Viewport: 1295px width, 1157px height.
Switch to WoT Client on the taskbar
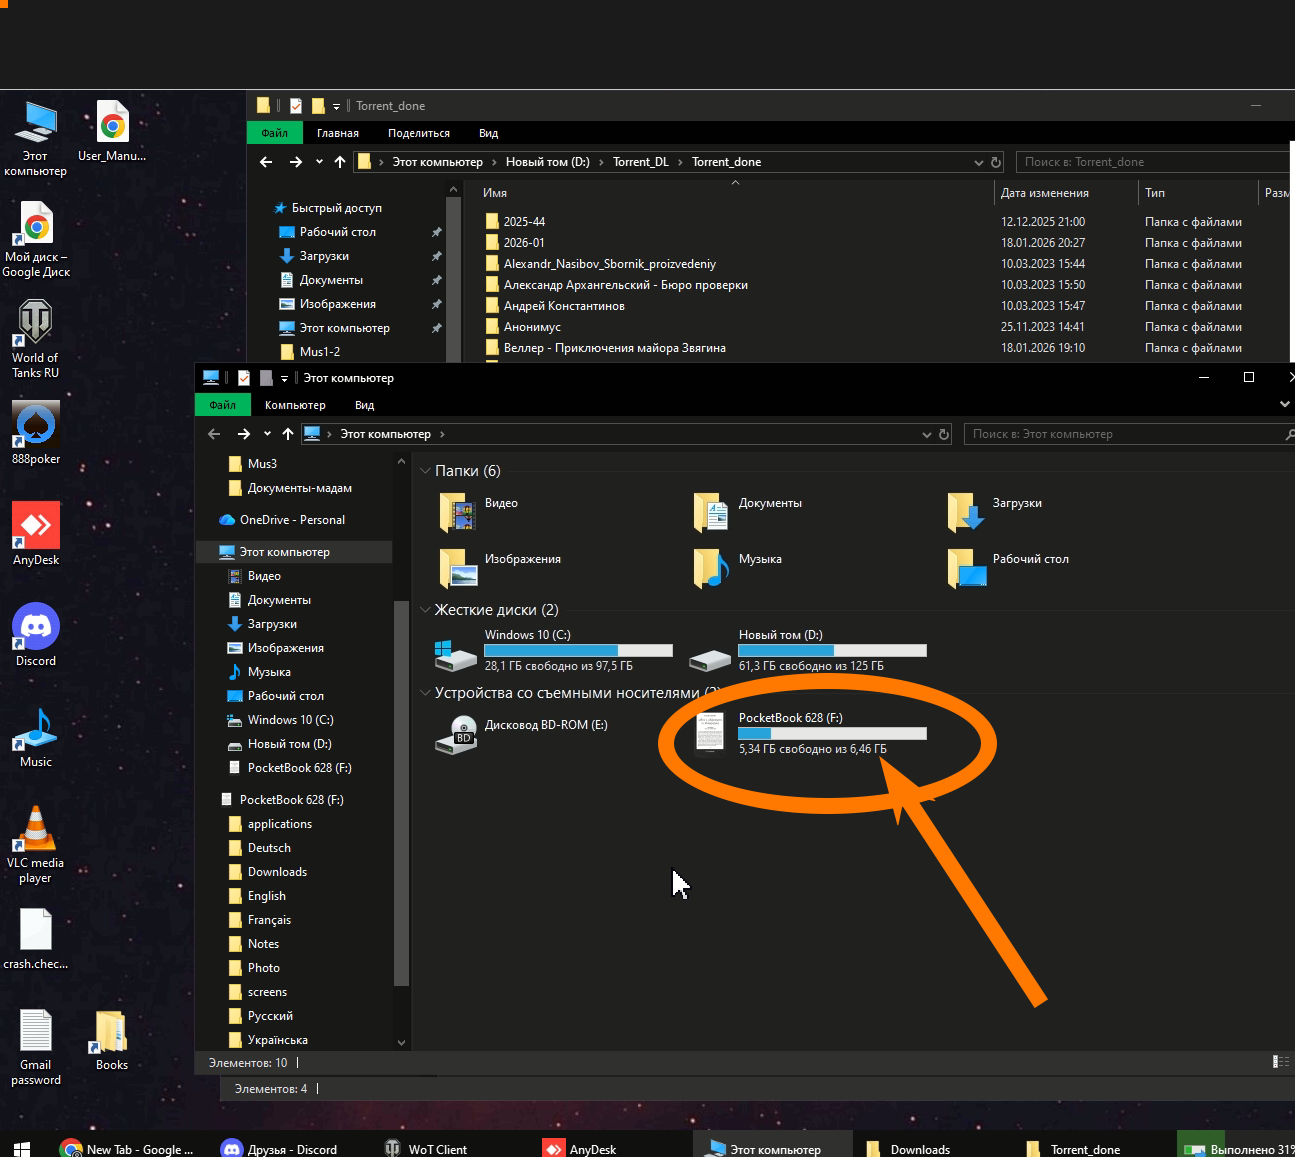[x=426, y=1149]
